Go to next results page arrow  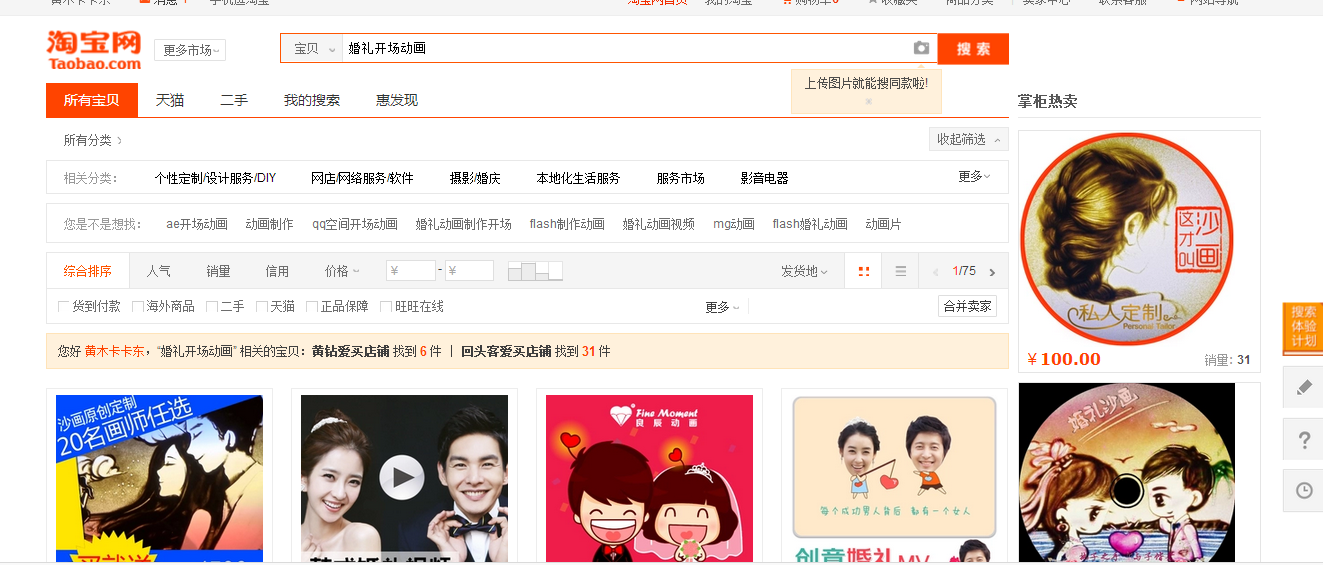(992, 272)
